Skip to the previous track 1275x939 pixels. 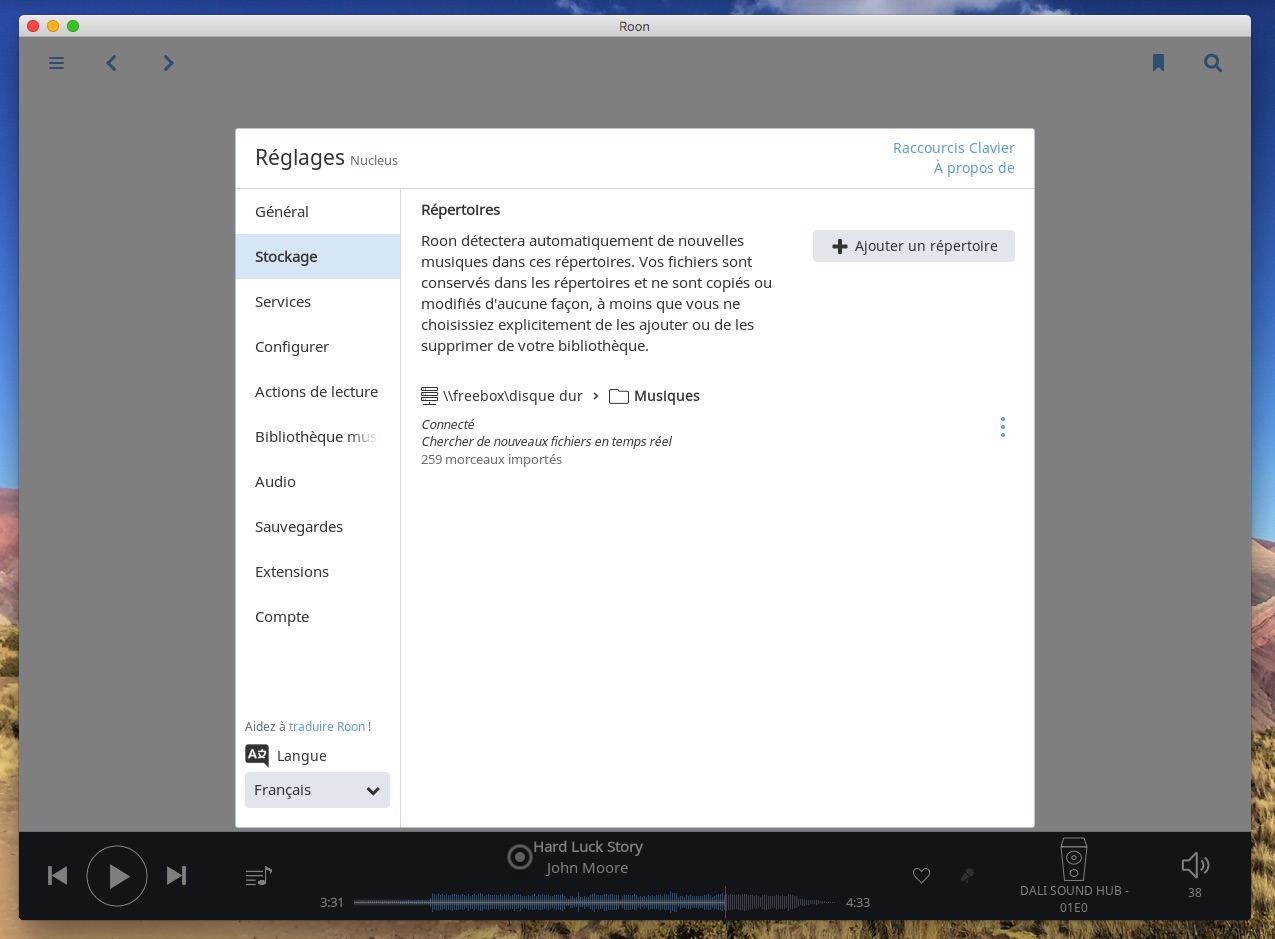58,876
